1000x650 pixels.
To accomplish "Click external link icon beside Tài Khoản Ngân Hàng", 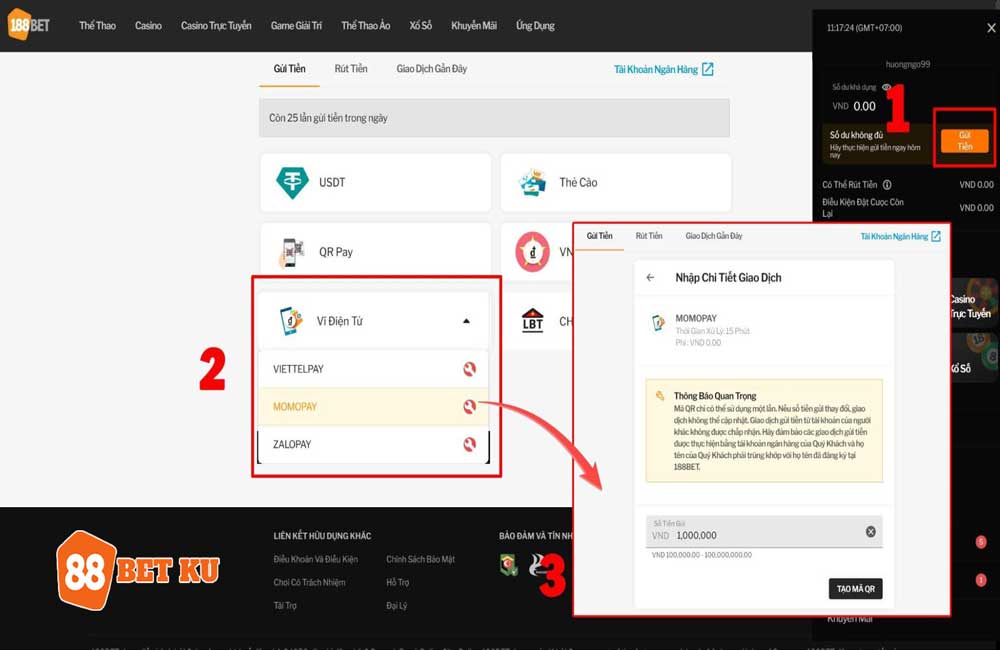I will [x=707, y=69].
